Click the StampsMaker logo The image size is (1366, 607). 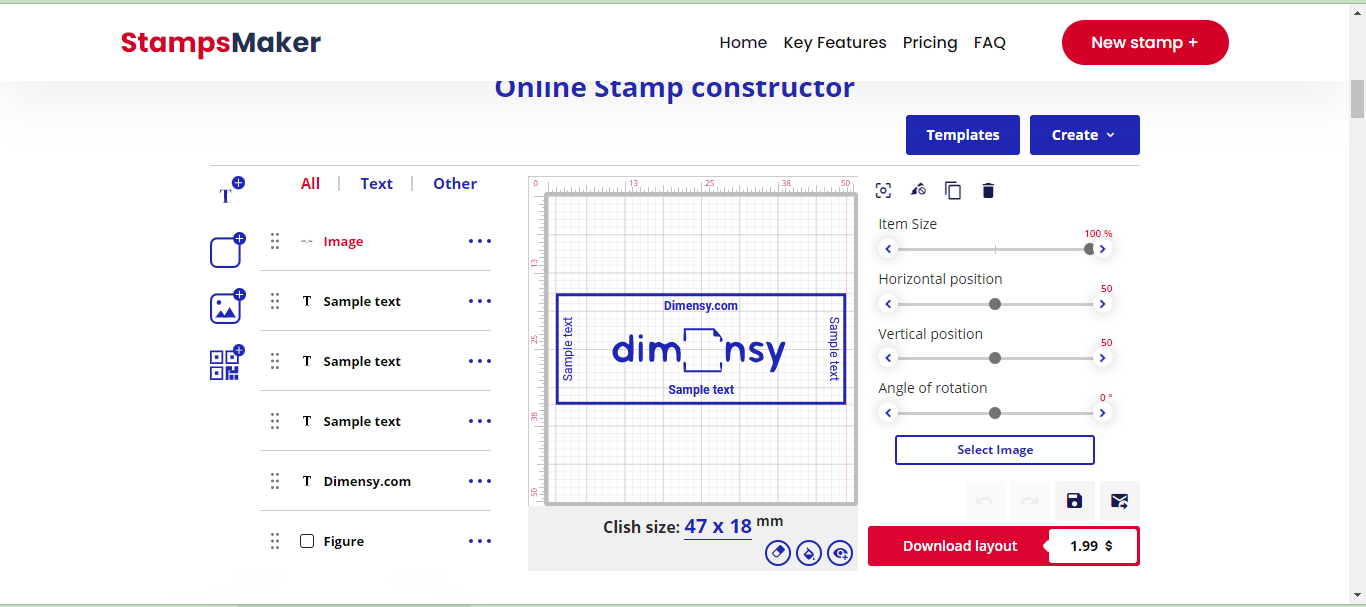point(221,43)
